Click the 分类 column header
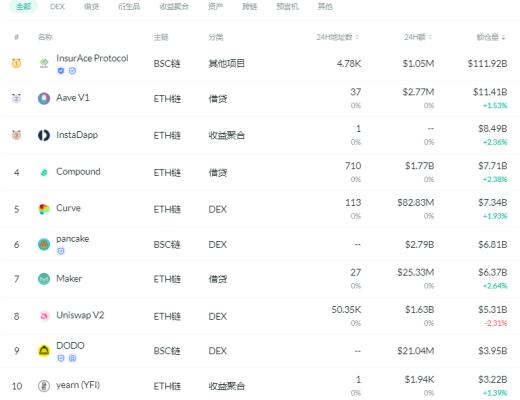The height and width of the screenshot is (400, 520). [216, 37]
